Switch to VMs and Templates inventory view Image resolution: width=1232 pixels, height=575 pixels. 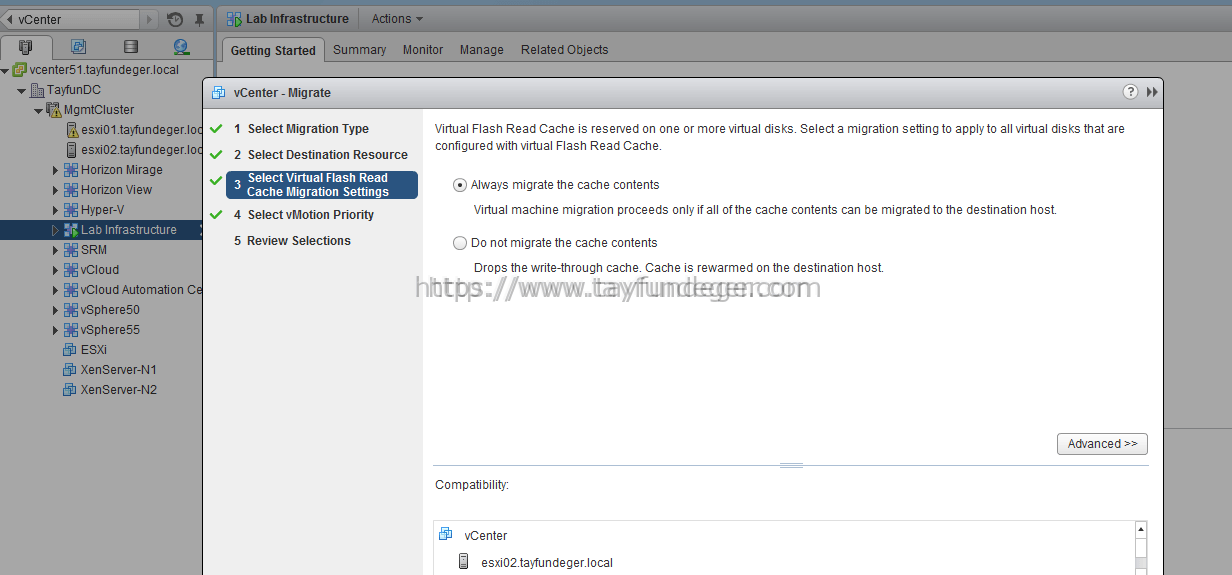pos(79,46)
